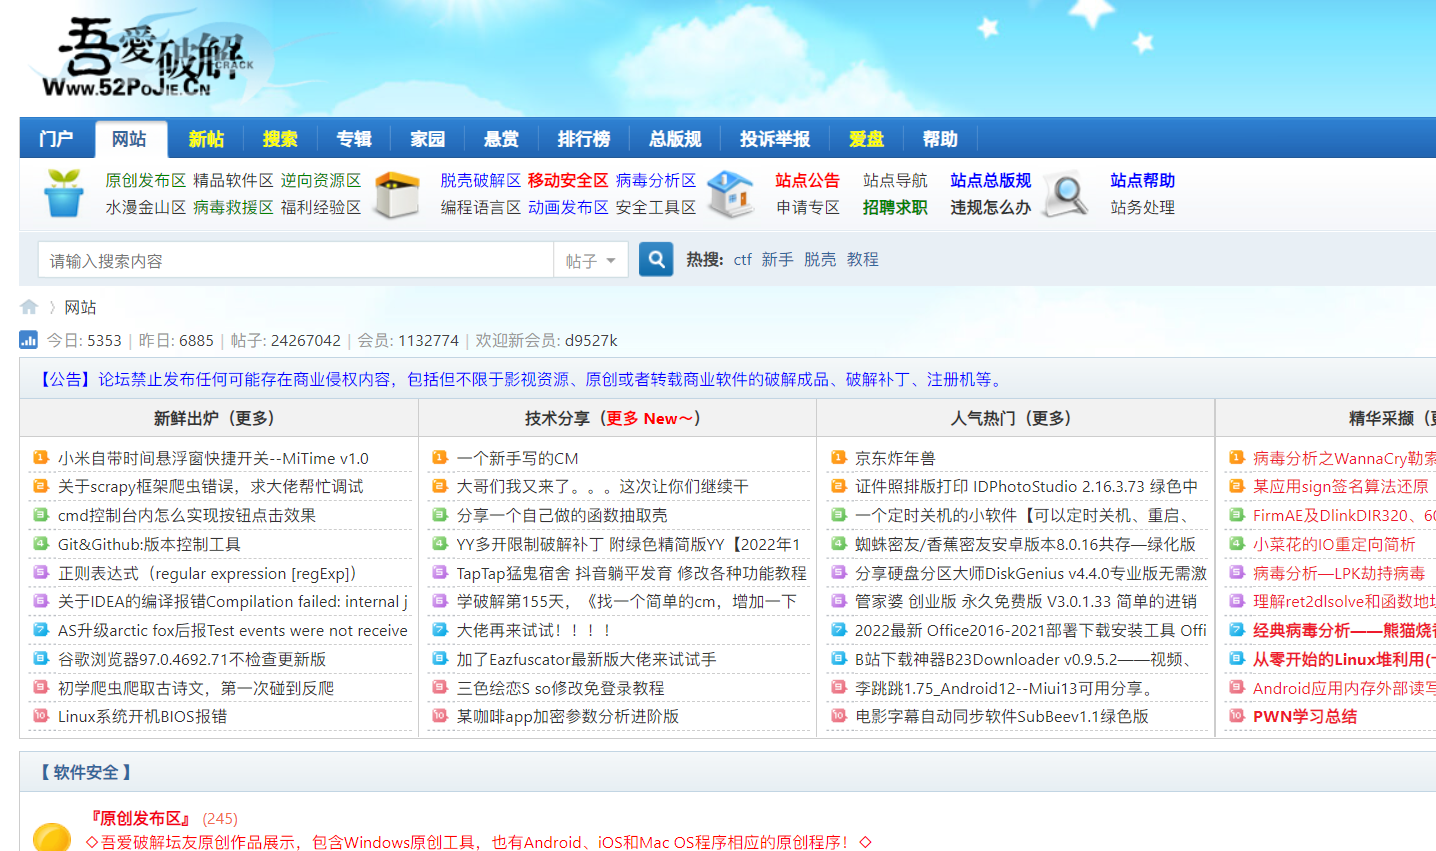Viewport: 1436px width, 851px height.
Task: Open the 帮助 navigation tab
Action: click(x=940, y=138)
